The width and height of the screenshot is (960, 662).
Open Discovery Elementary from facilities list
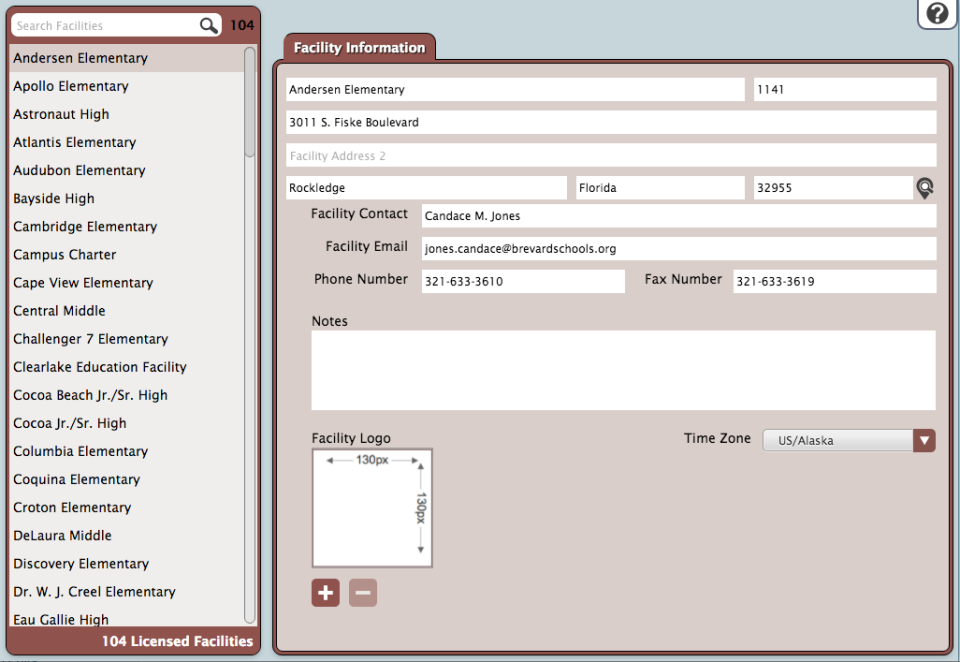click(x=81, y=564)
